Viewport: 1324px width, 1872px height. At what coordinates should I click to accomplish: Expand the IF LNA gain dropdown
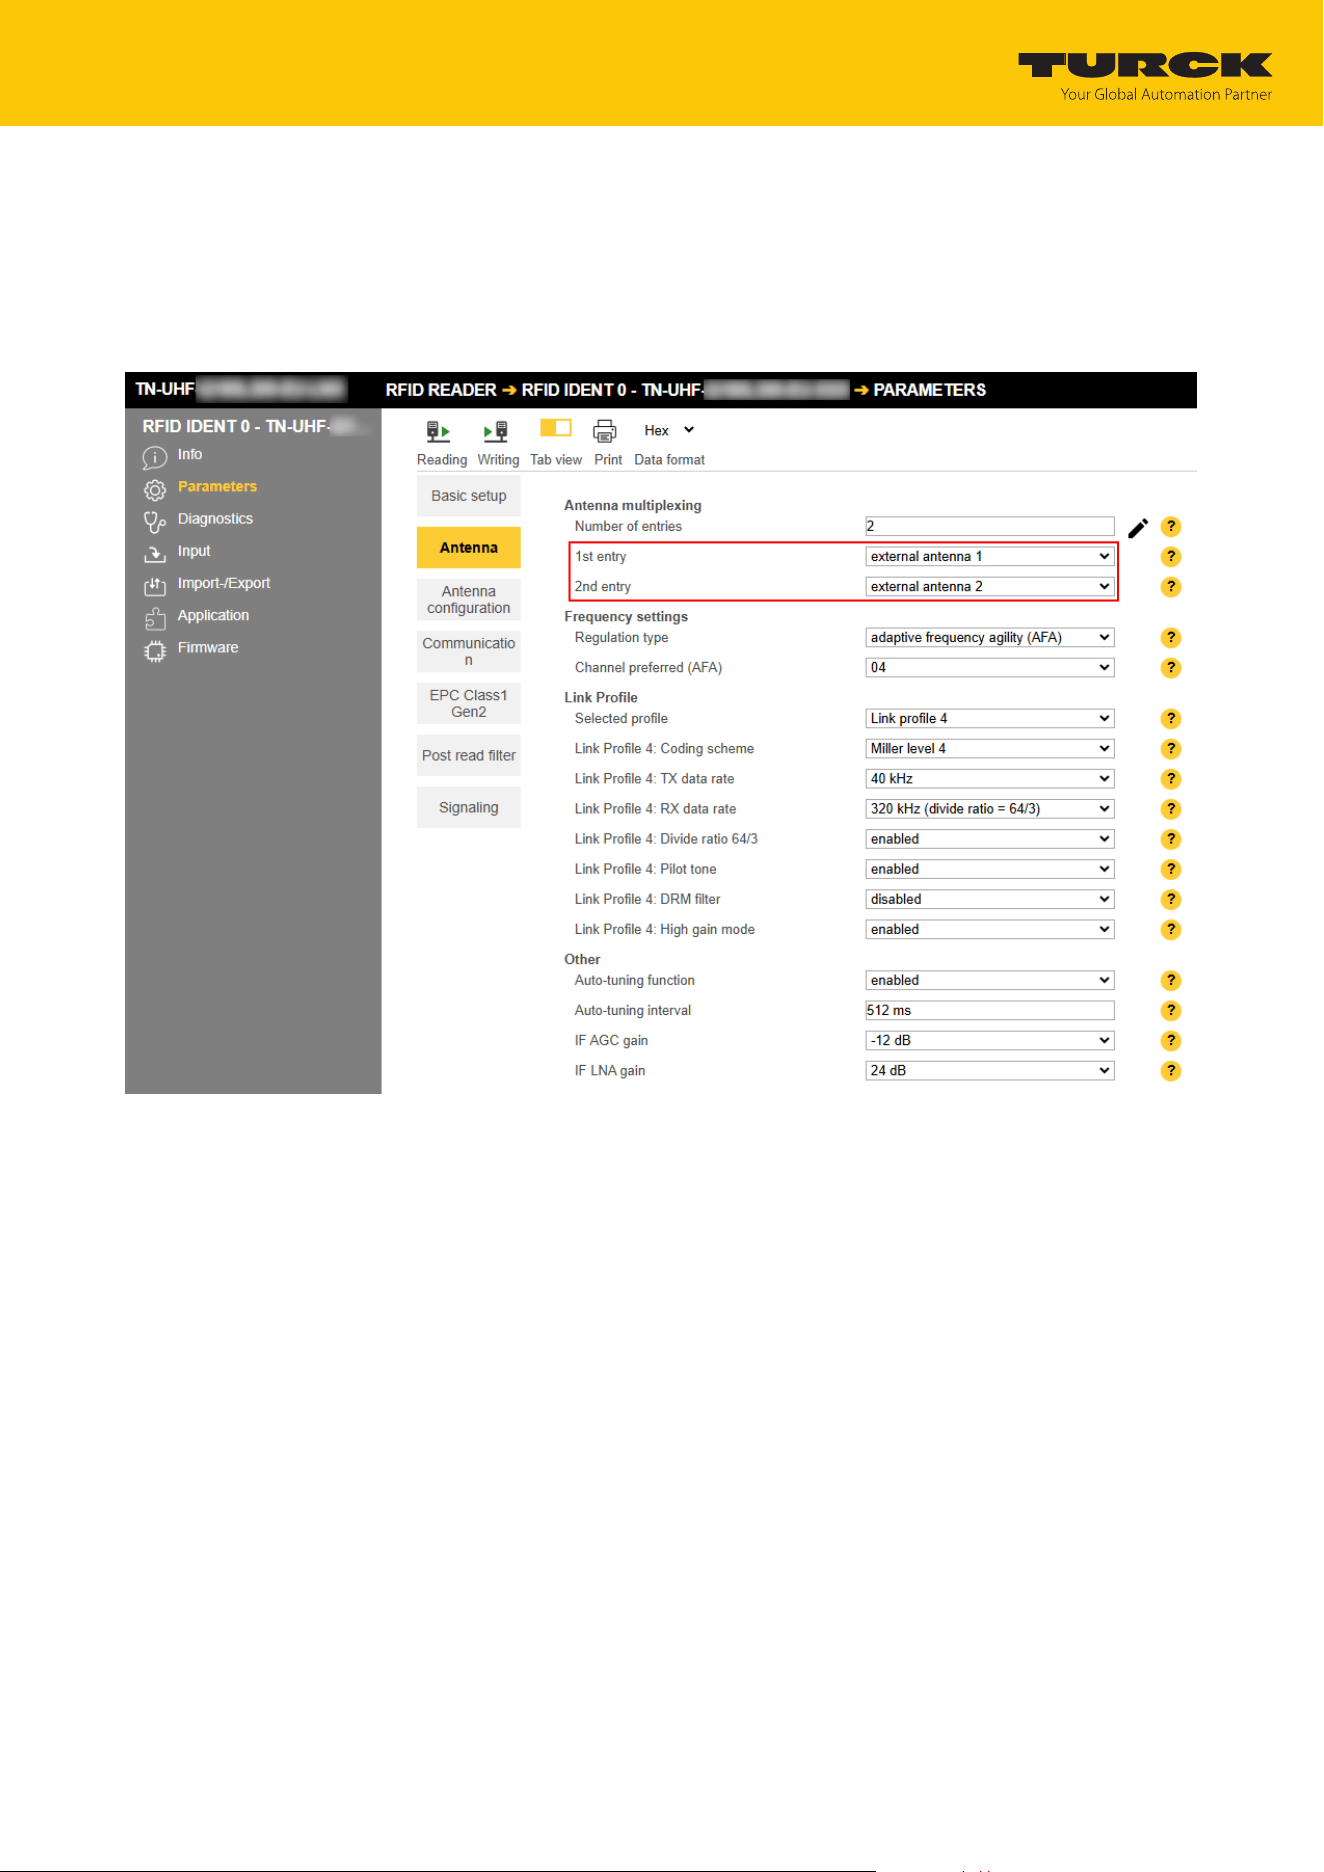[990, 1071]
